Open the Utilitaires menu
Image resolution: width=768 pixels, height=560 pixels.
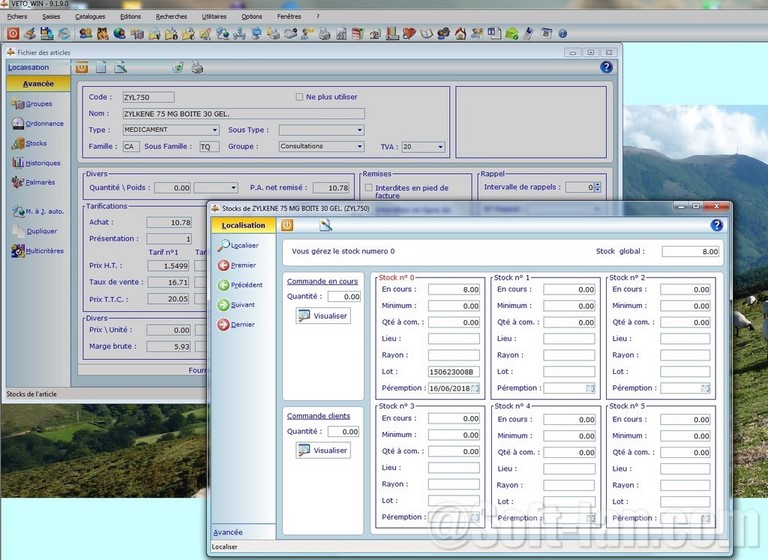[x=213, y=17]
